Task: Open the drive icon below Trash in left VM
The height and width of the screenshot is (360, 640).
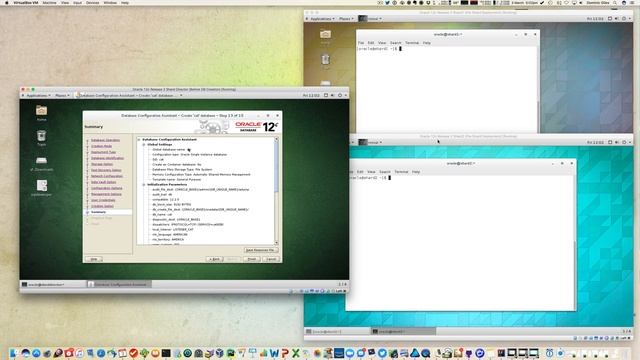Action: 41,160
